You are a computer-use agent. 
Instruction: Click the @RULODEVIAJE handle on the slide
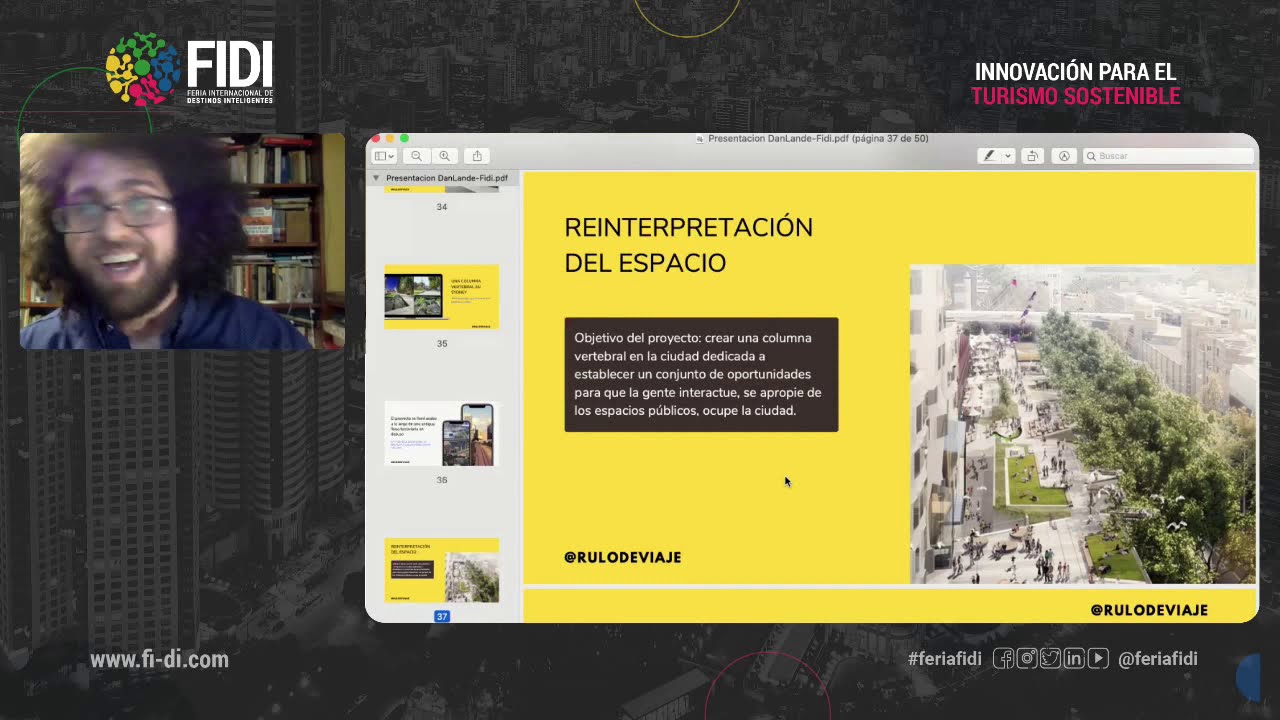(622, 558)
